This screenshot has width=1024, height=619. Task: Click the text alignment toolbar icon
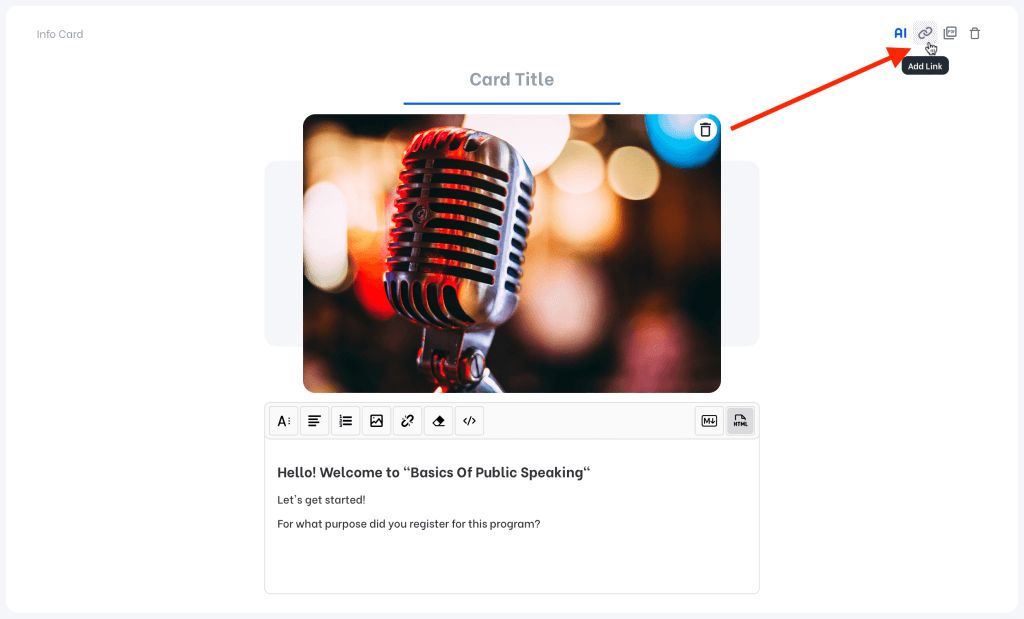point(315,421)
